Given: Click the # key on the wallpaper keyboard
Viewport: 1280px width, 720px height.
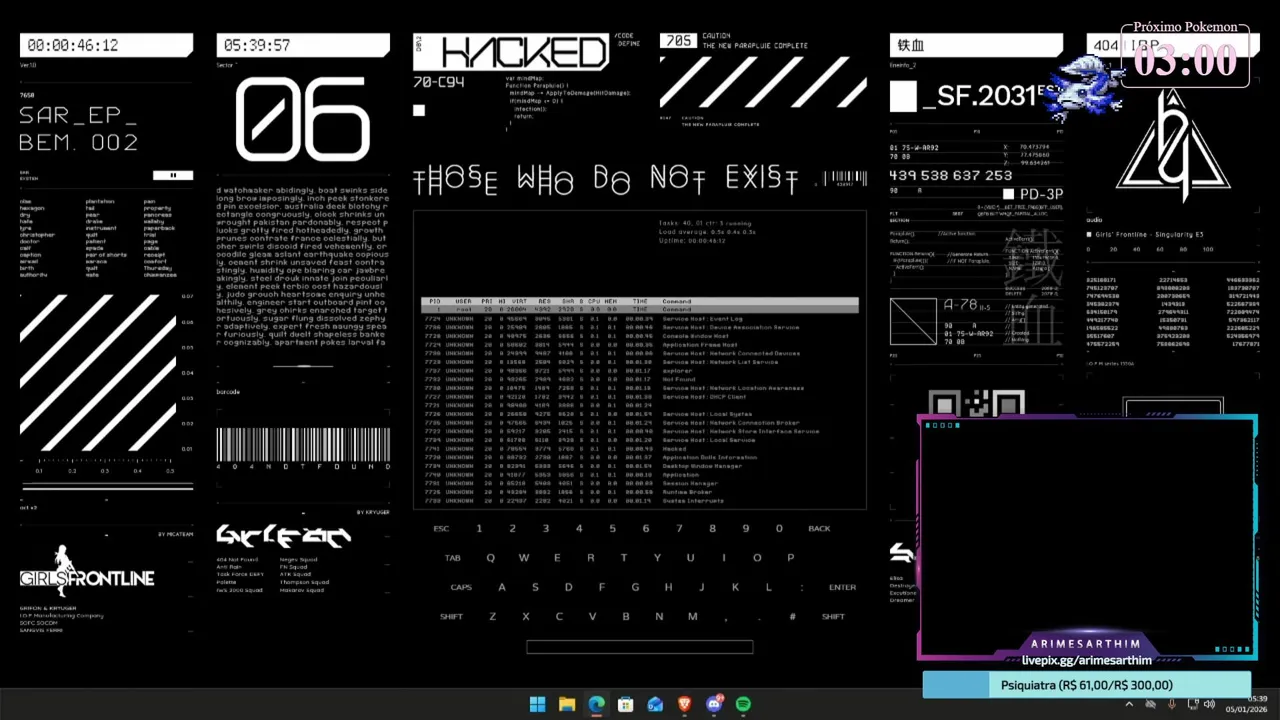Looking at the screenshot, I should (792, 616).
